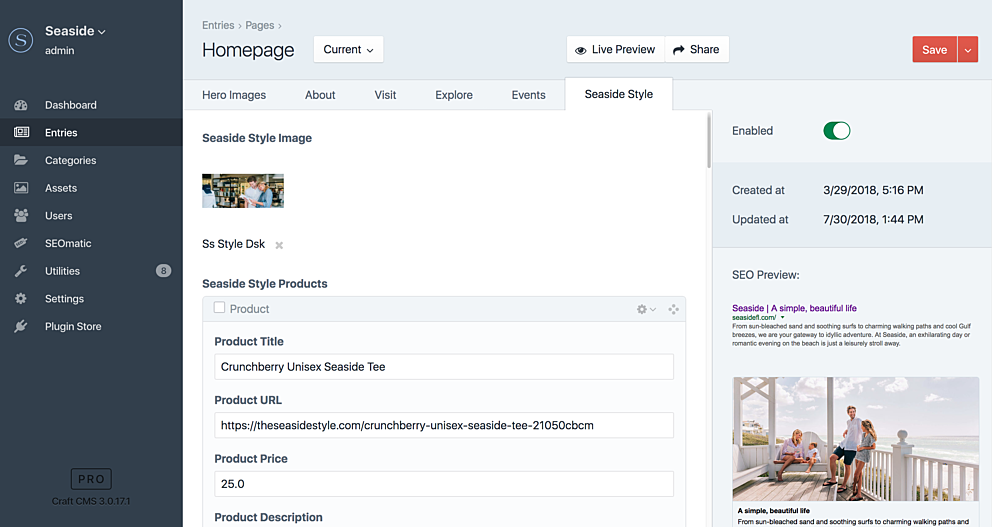The height and width of the screenshot is (527, 992).
Task: Switch to the About tab
Action: pos(320,95)
